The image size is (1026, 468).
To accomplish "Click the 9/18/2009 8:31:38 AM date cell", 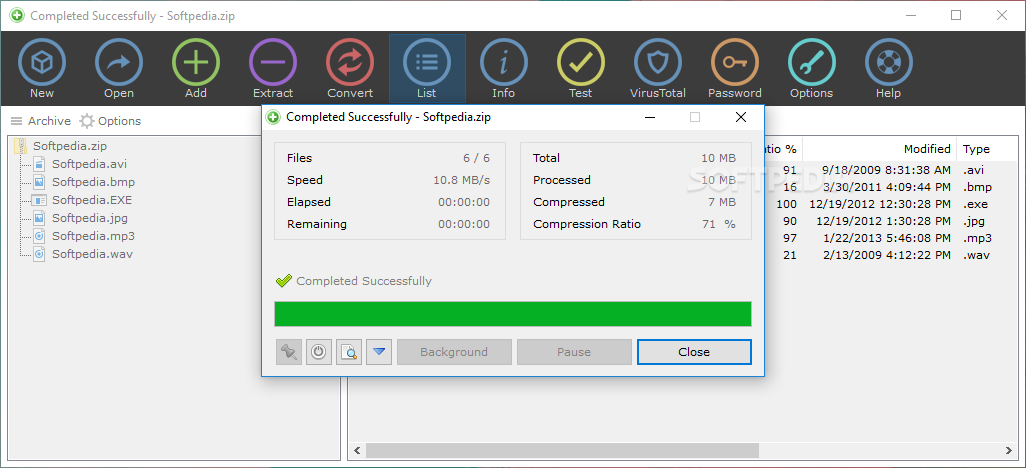I will (x=887, y=170).
